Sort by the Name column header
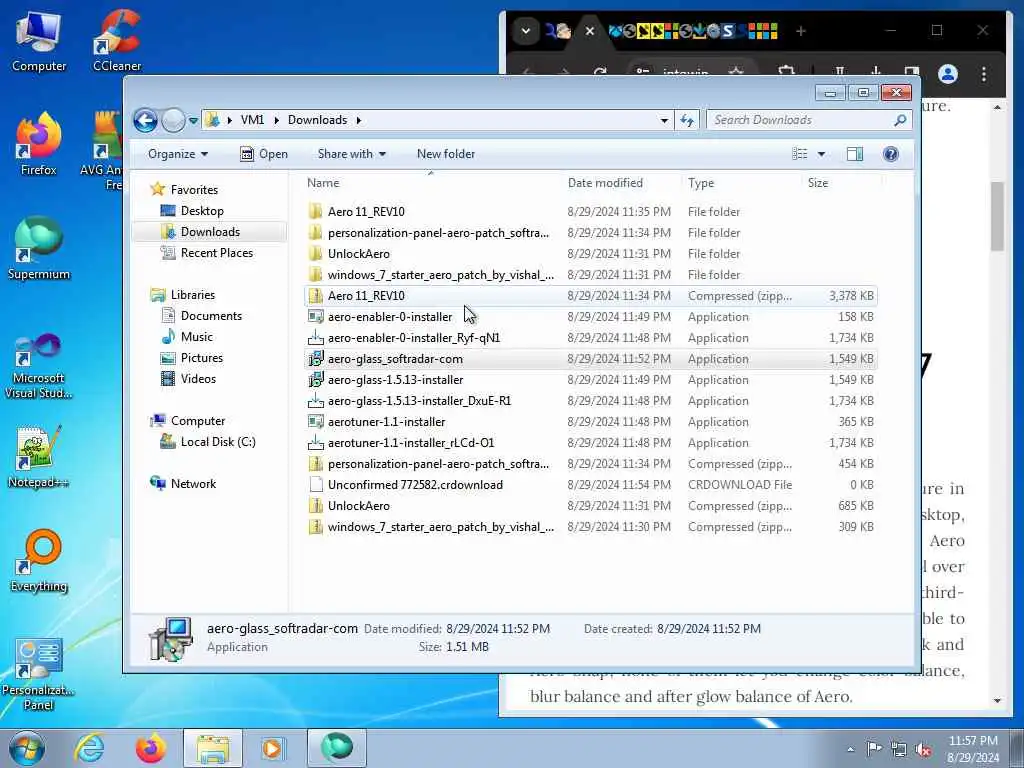This screenshot has width=1024, height=768. coord(431,183)
